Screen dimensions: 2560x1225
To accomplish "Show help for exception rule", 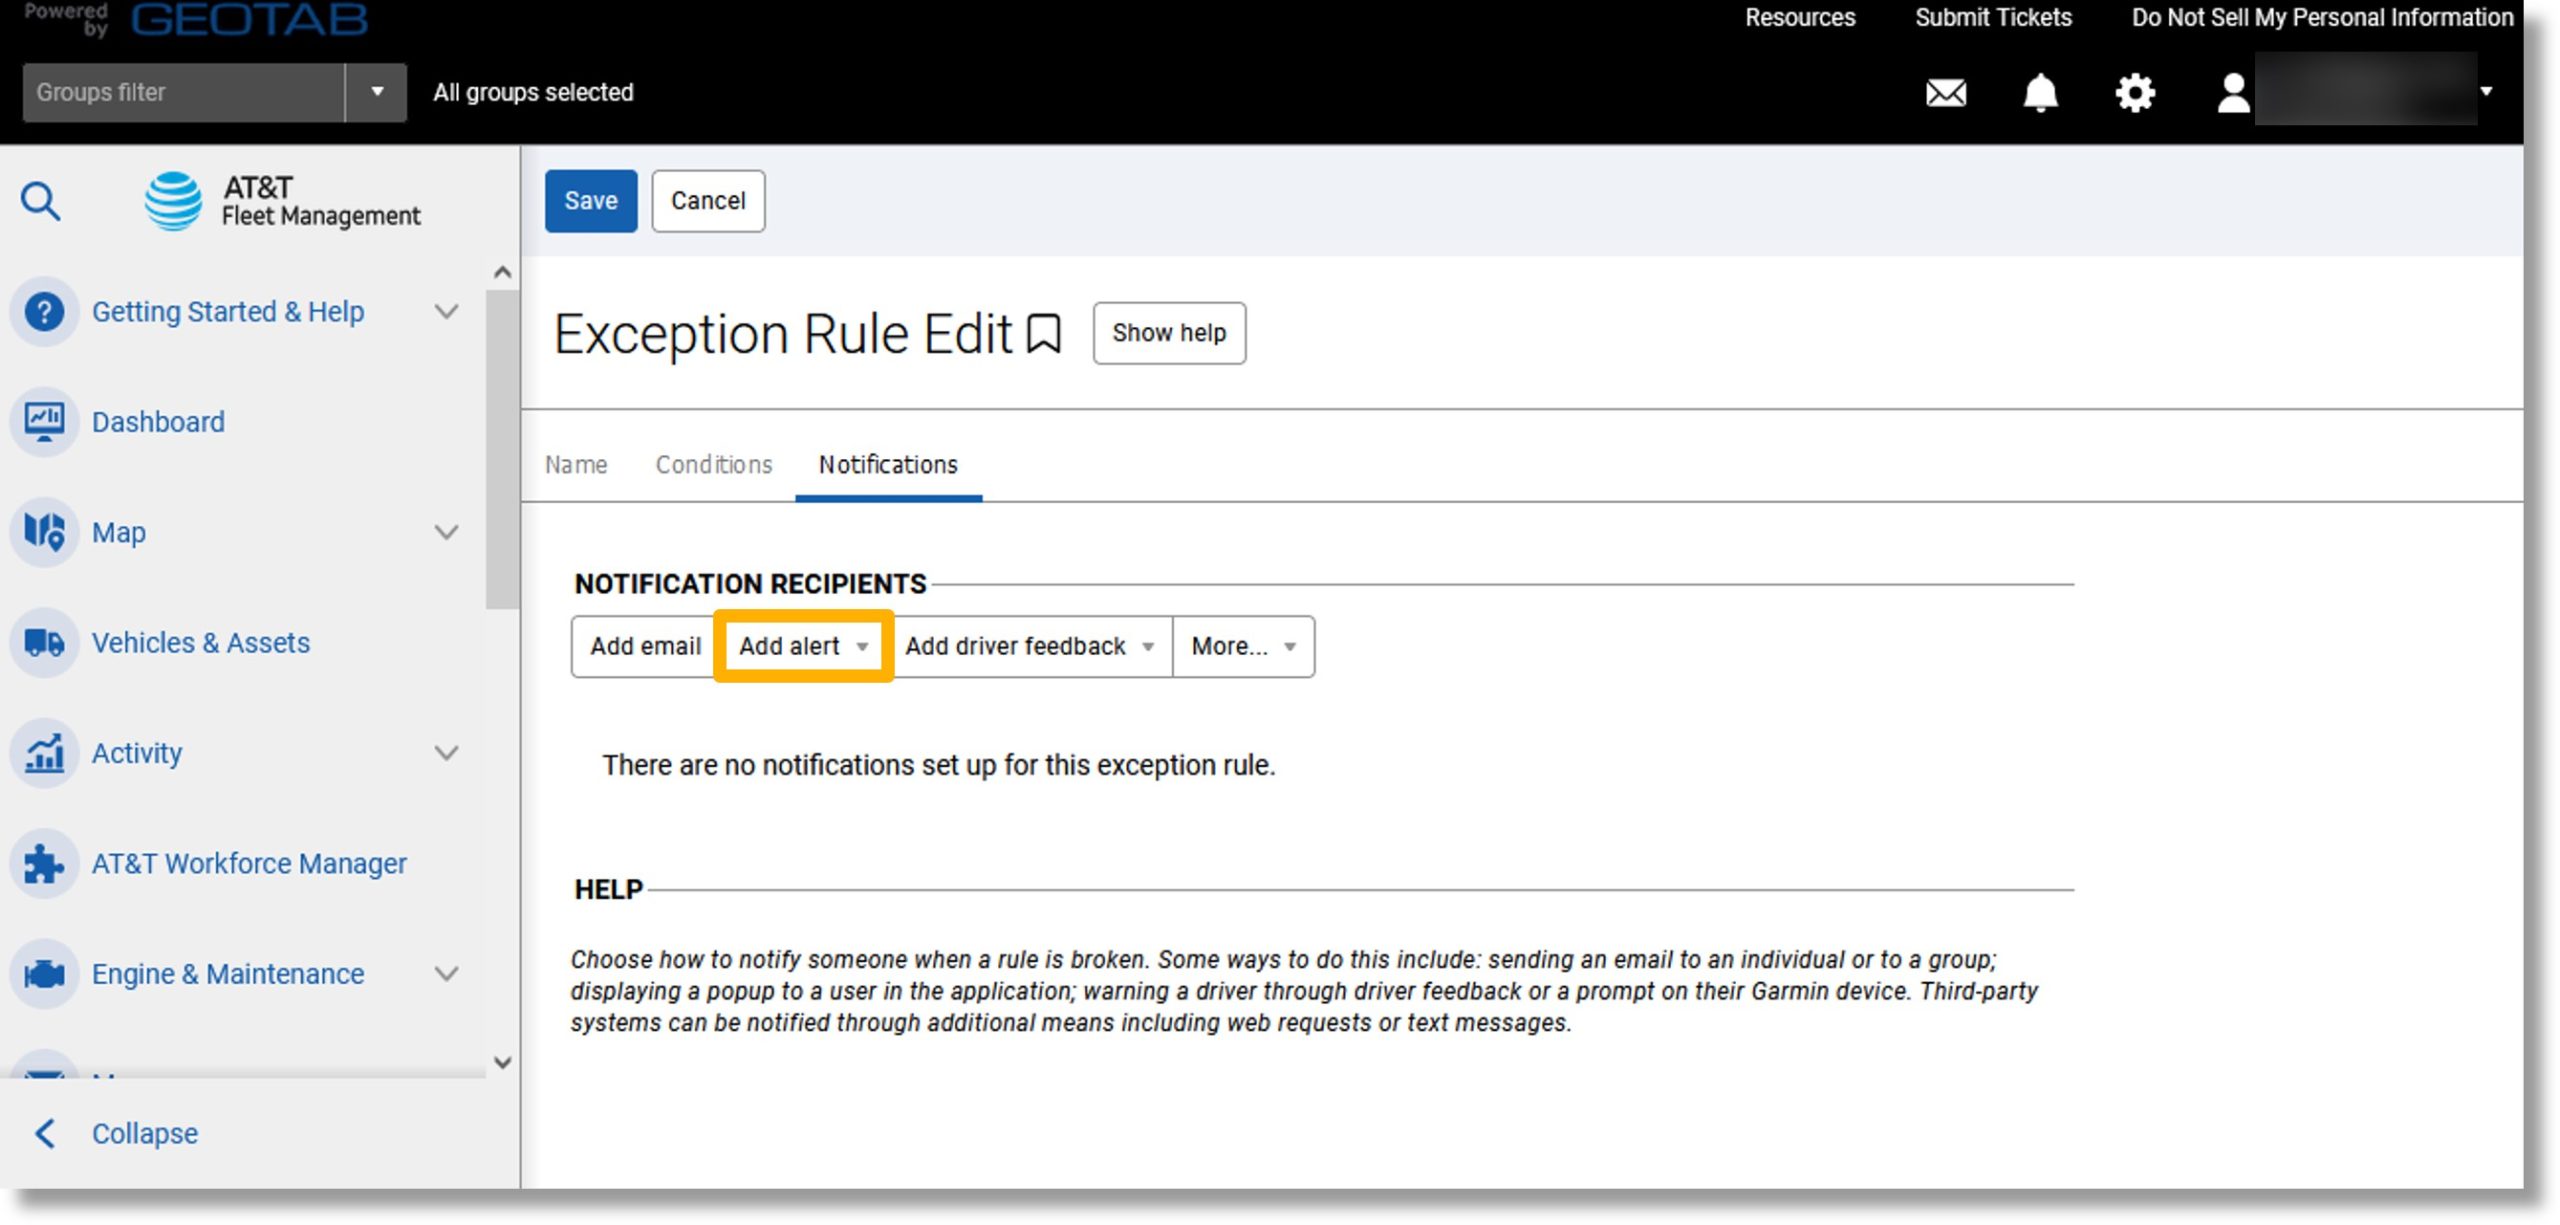I will click(x=1169, y=333).
